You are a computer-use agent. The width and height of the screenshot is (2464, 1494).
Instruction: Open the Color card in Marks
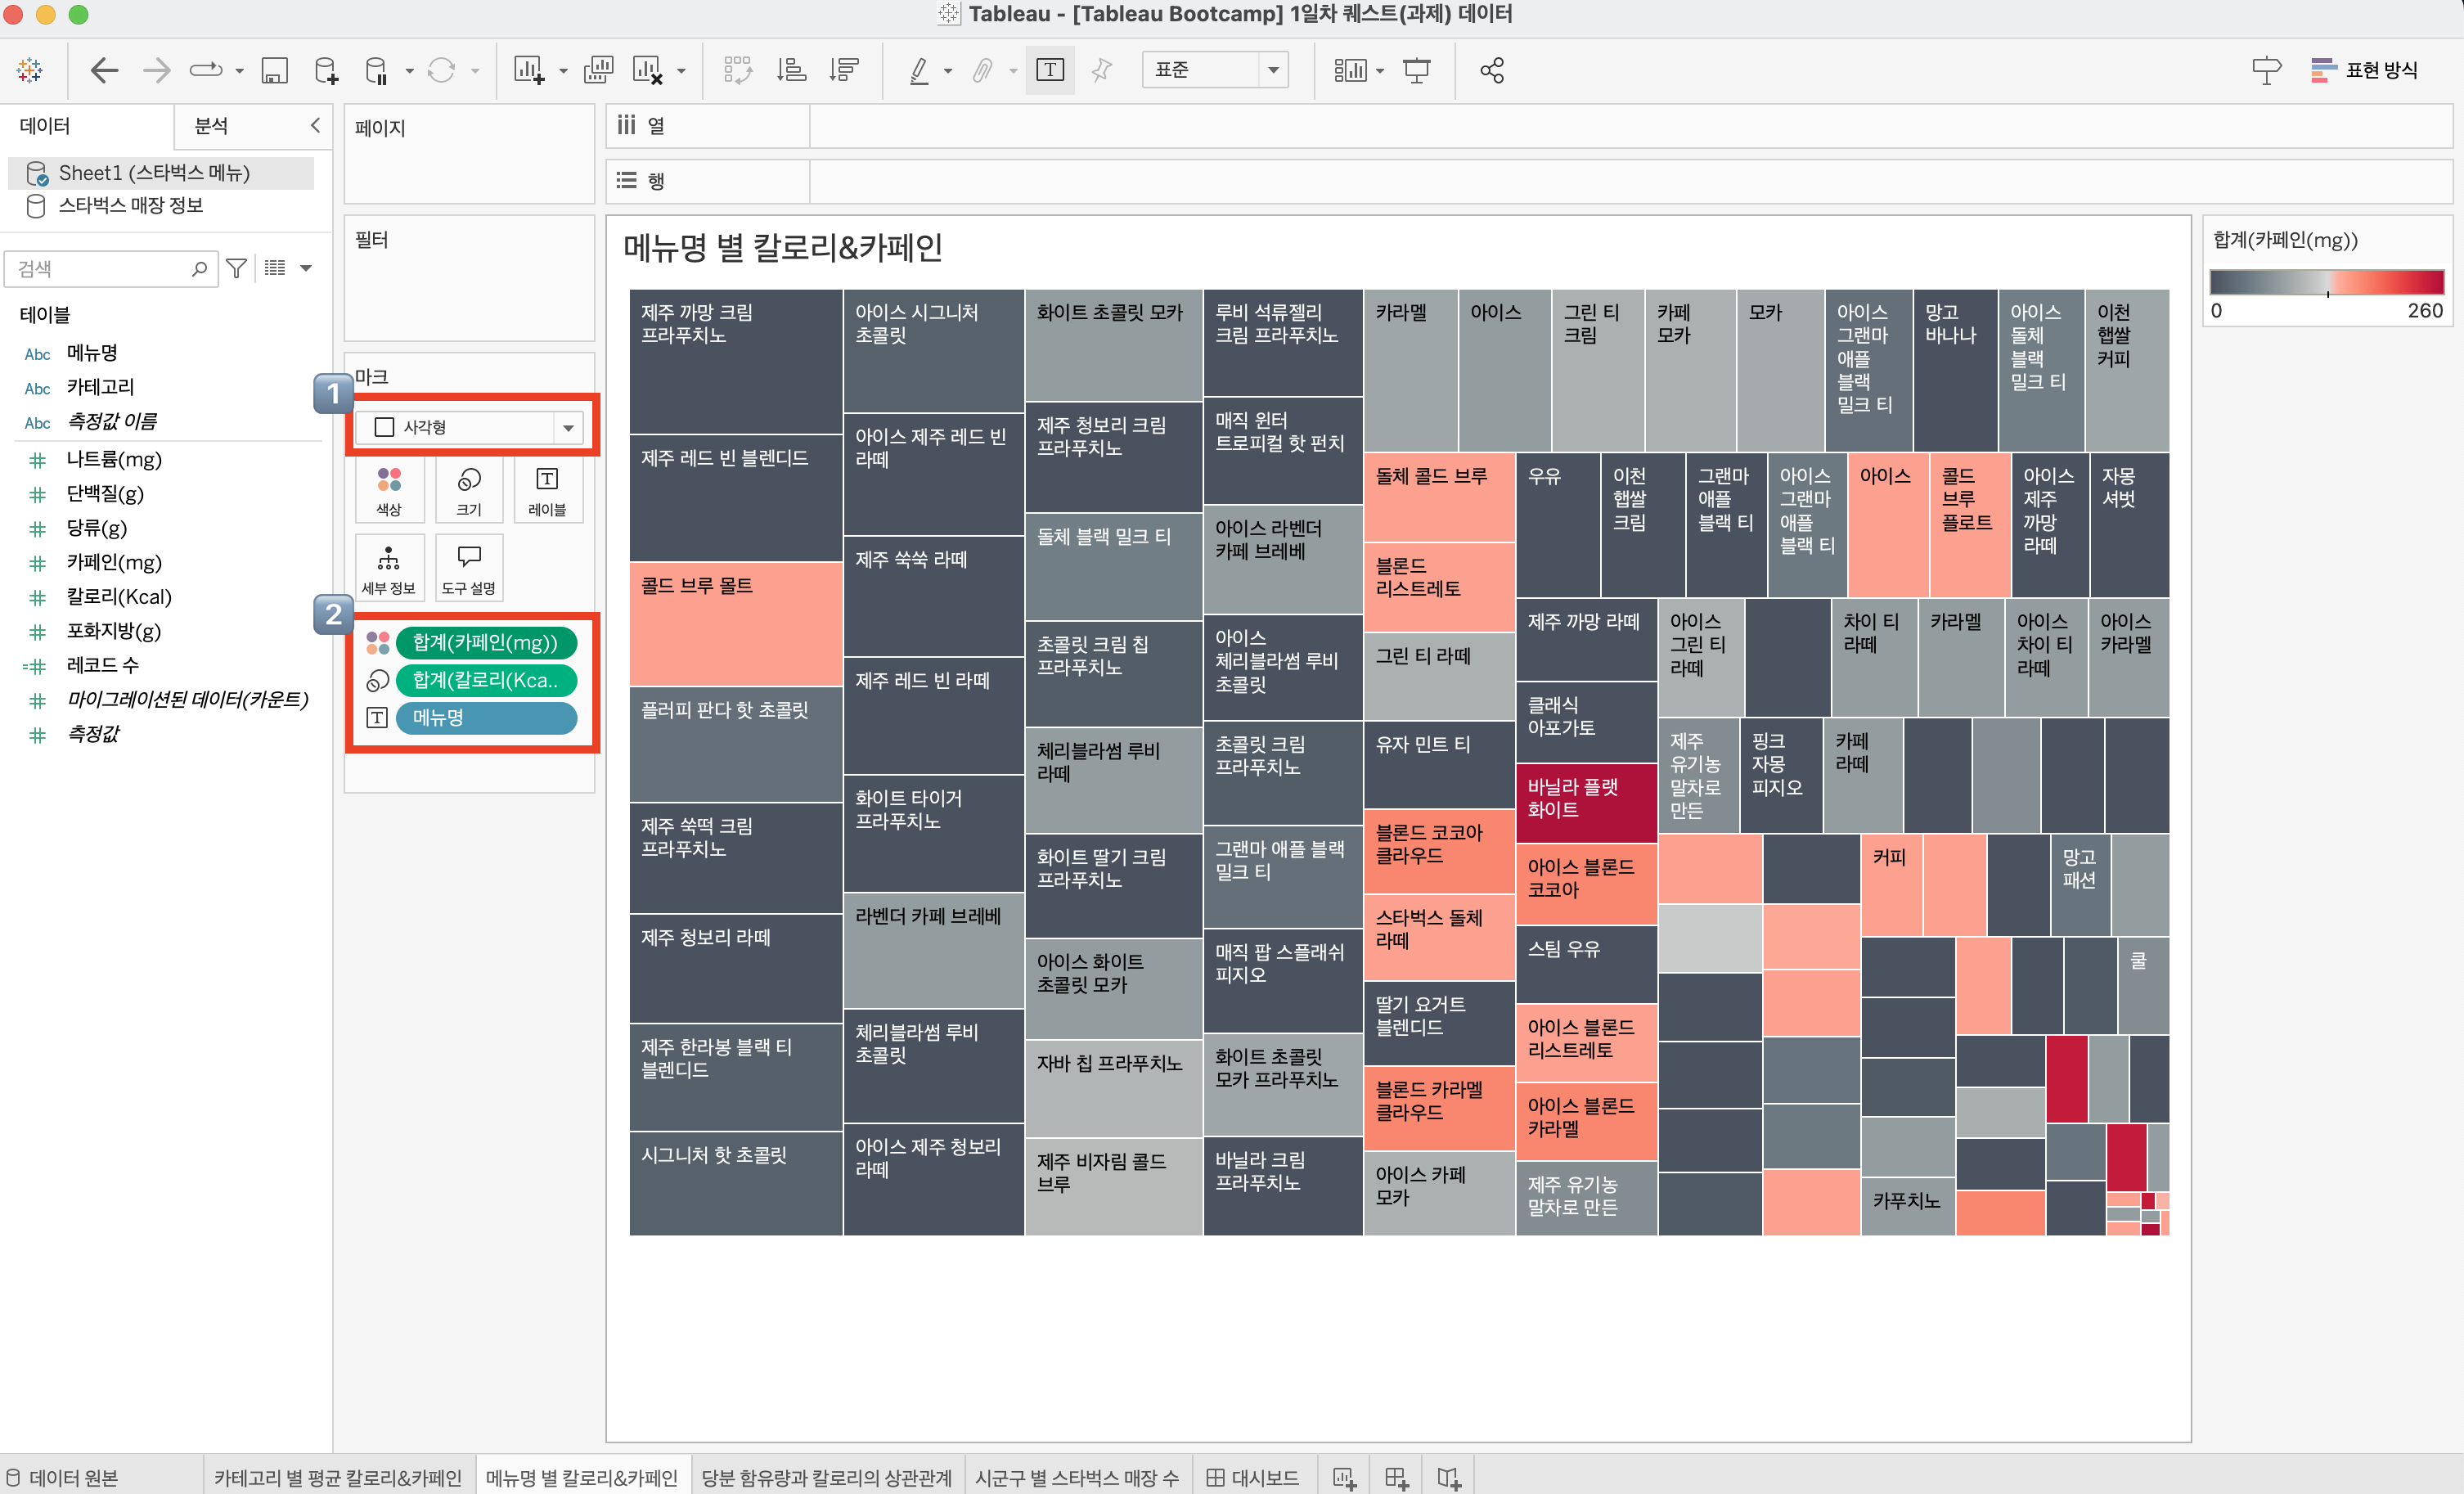389,489
